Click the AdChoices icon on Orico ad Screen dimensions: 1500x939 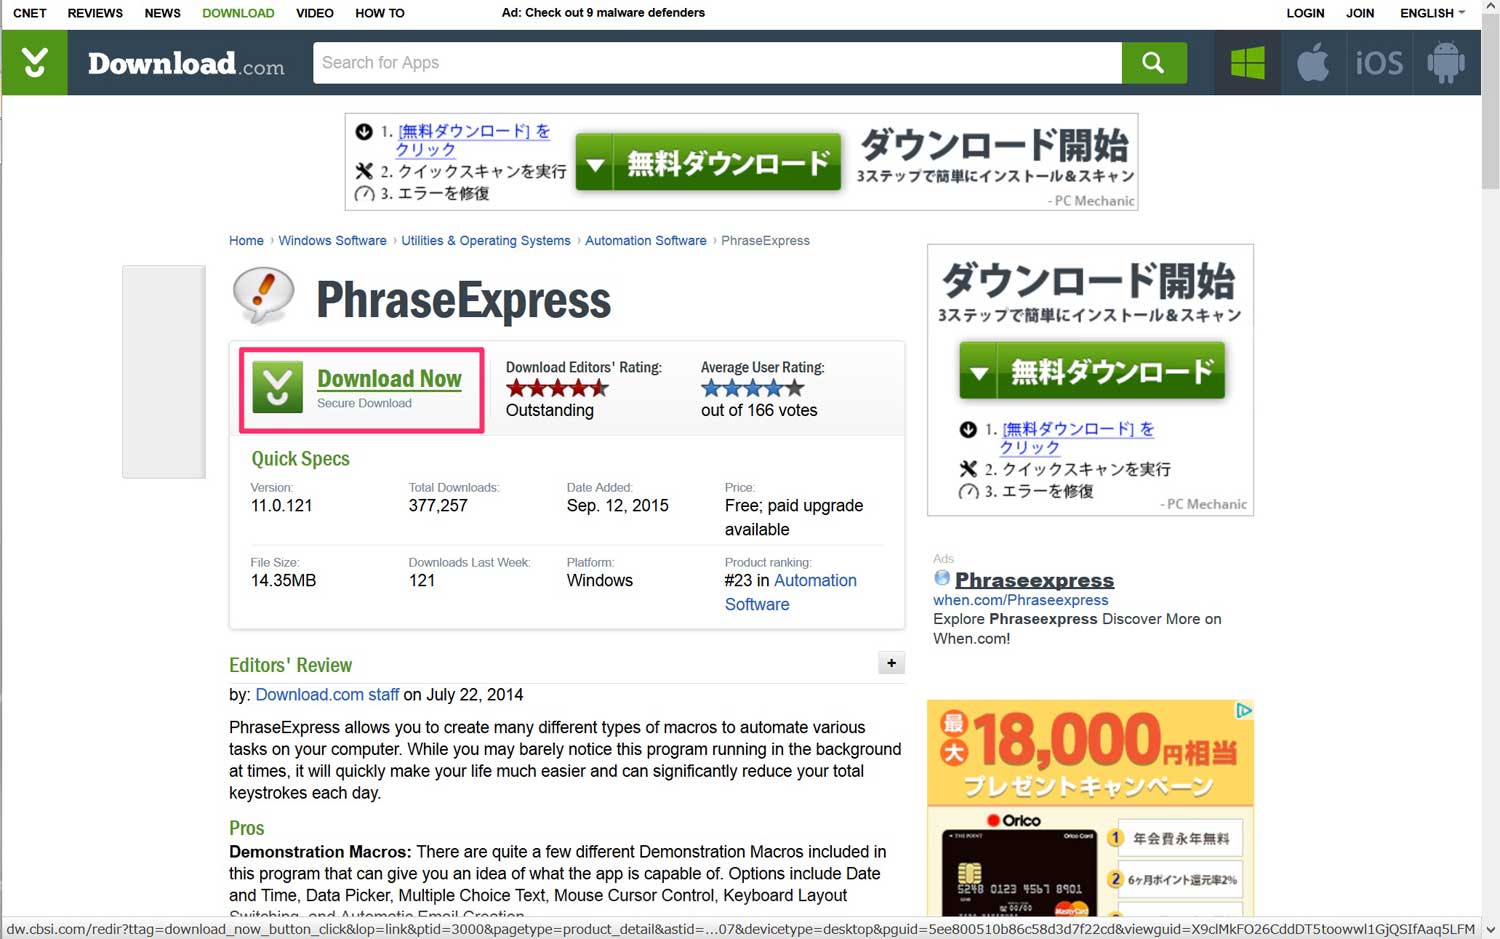pyautogui.click(x=1244, y=710)
